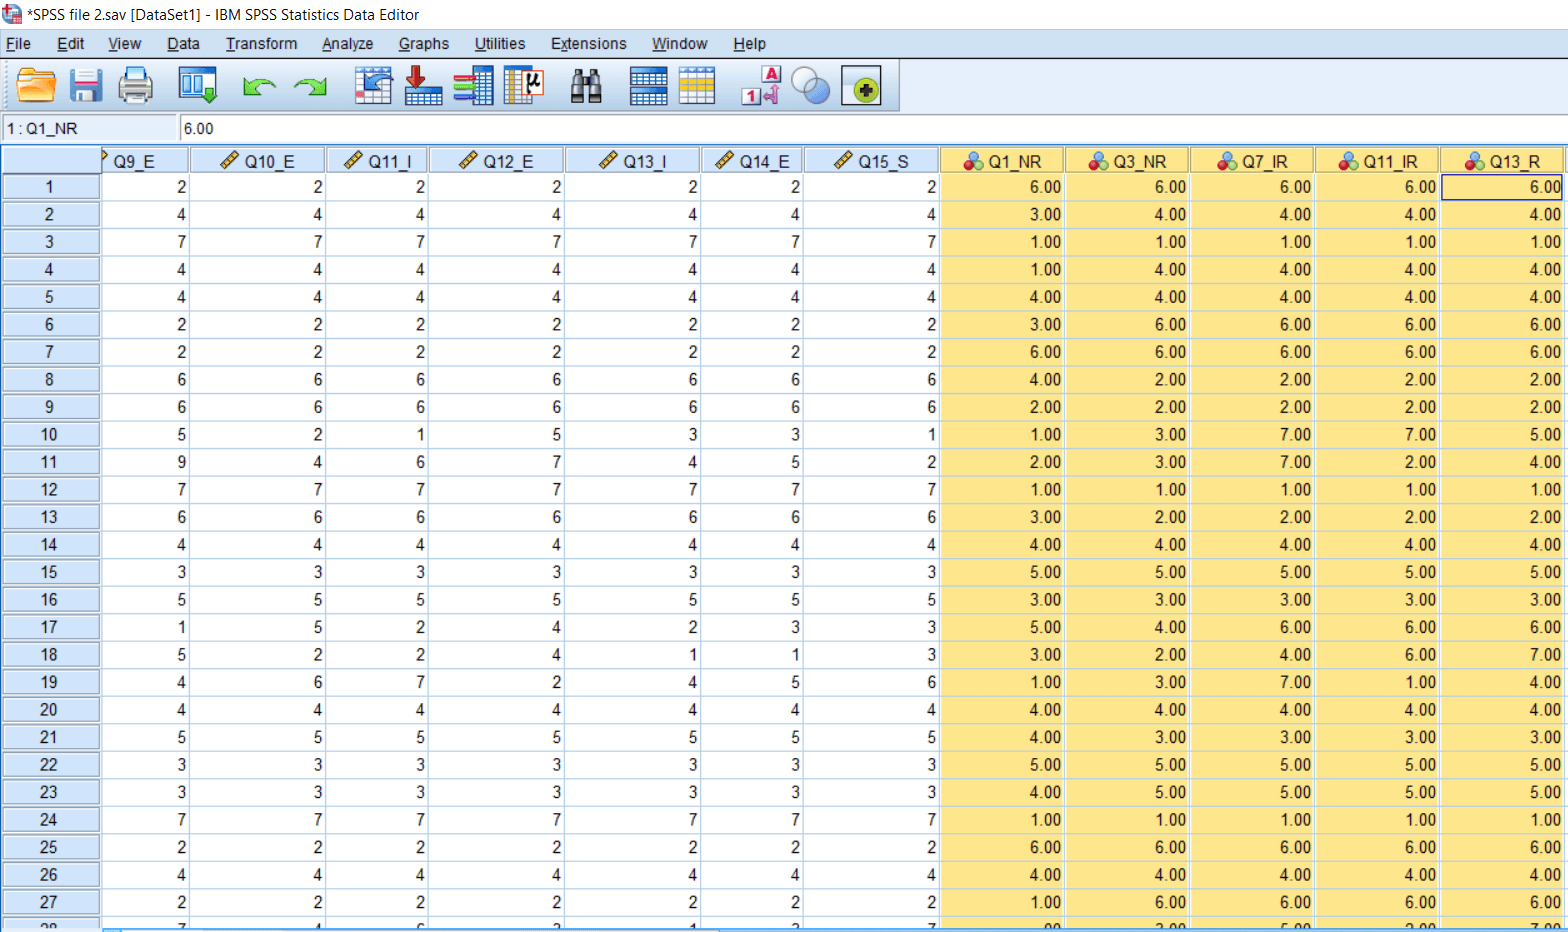Click Q12_E cell in row 19 showing 2
This screenshot has width=1568, height=932.
click(496, 682)
